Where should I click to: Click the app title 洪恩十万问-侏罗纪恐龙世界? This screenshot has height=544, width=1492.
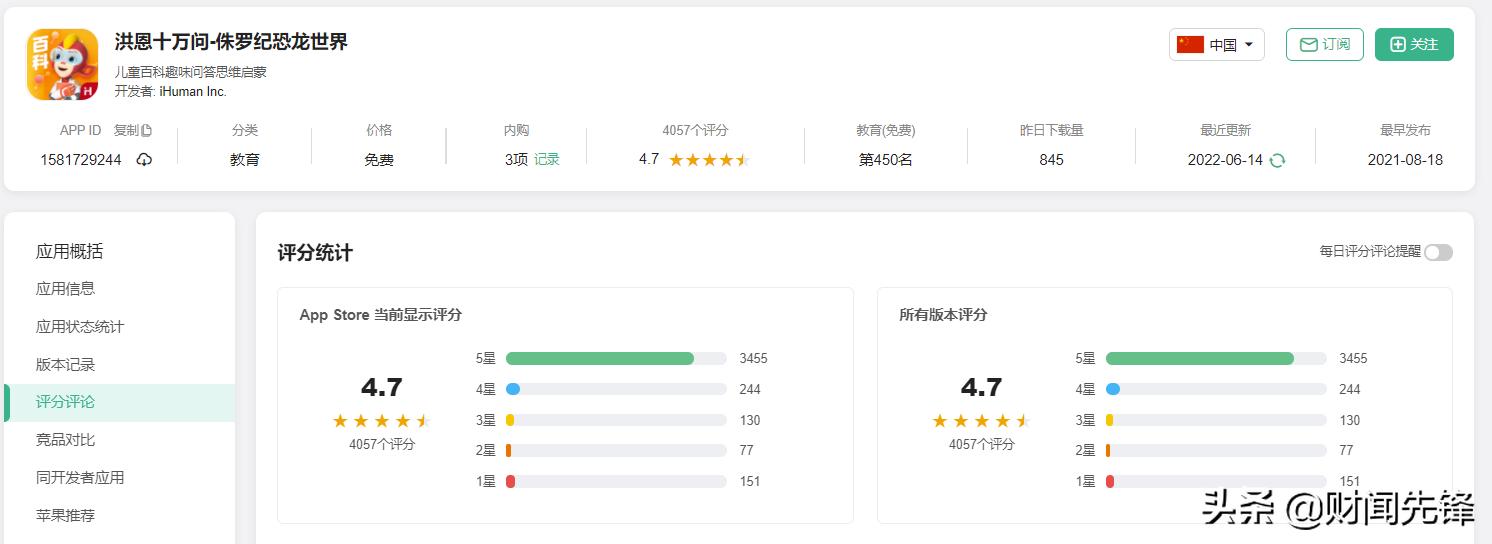(x=231, y=42)
